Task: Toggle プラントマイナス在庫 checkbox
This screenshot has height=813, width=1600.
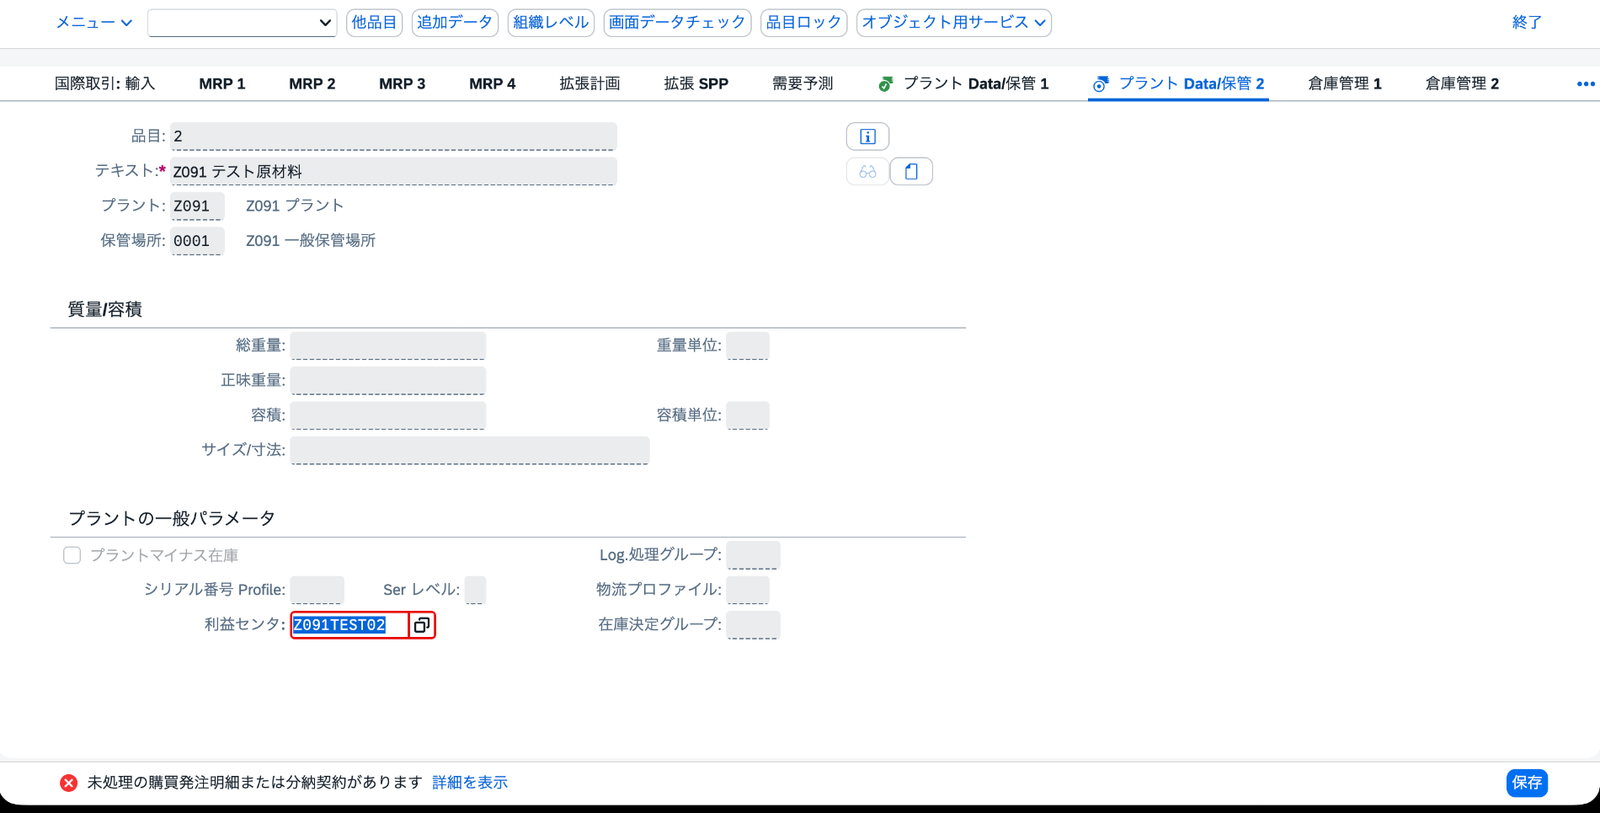Action: [72, 555]
